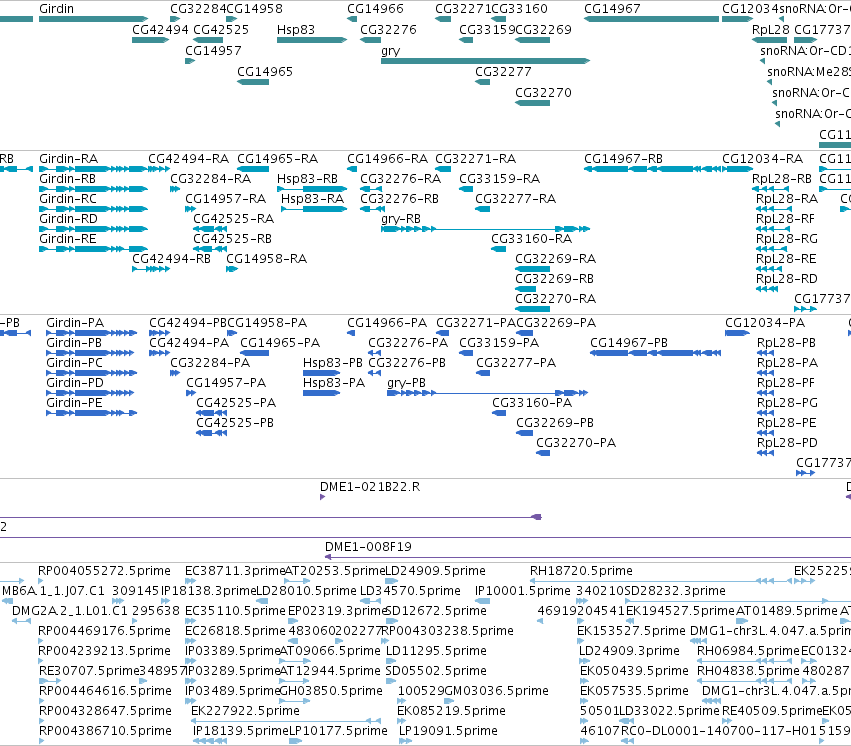Viewport: 851px width, 746px height.
Task: Click CG33160-RA transcript label
Action: pyautogui.click(x=531, y=239)
